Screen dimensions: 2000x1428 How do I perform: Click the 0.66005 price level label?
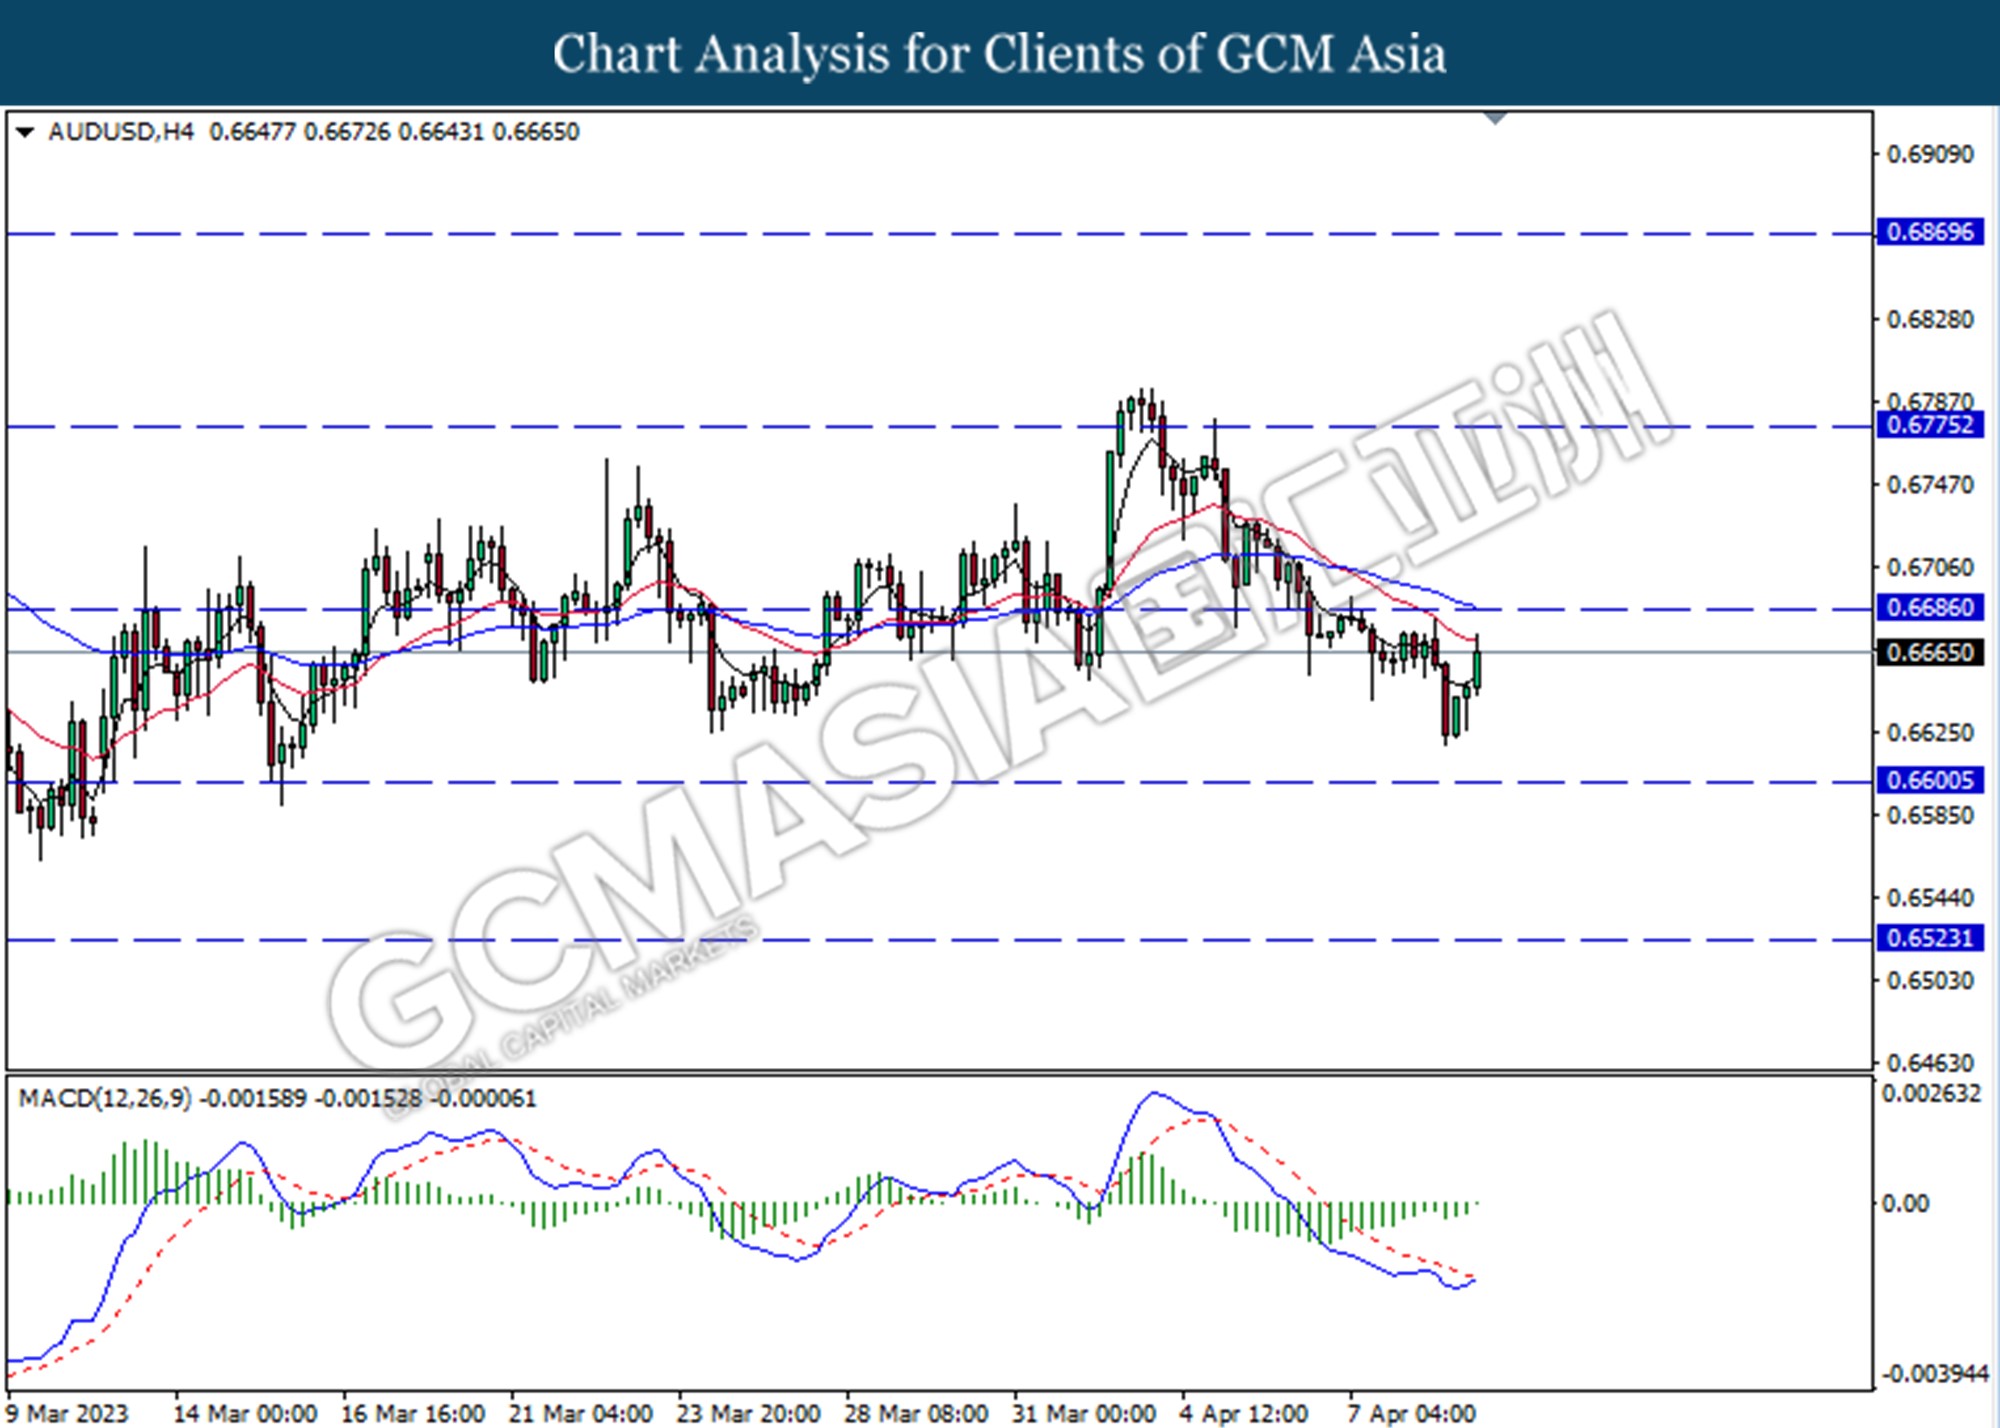tap(1930, 780)
